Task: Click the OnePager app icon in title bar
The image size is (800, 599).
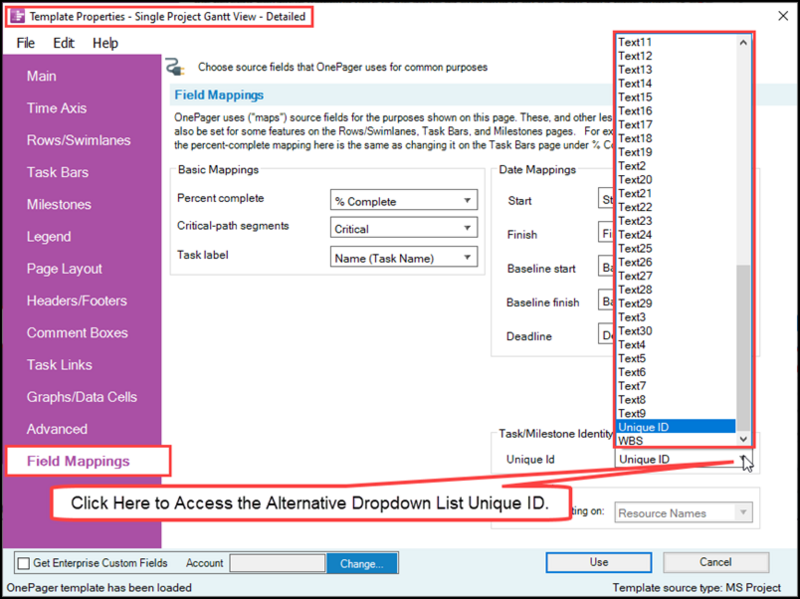Action: coord(17,16)
